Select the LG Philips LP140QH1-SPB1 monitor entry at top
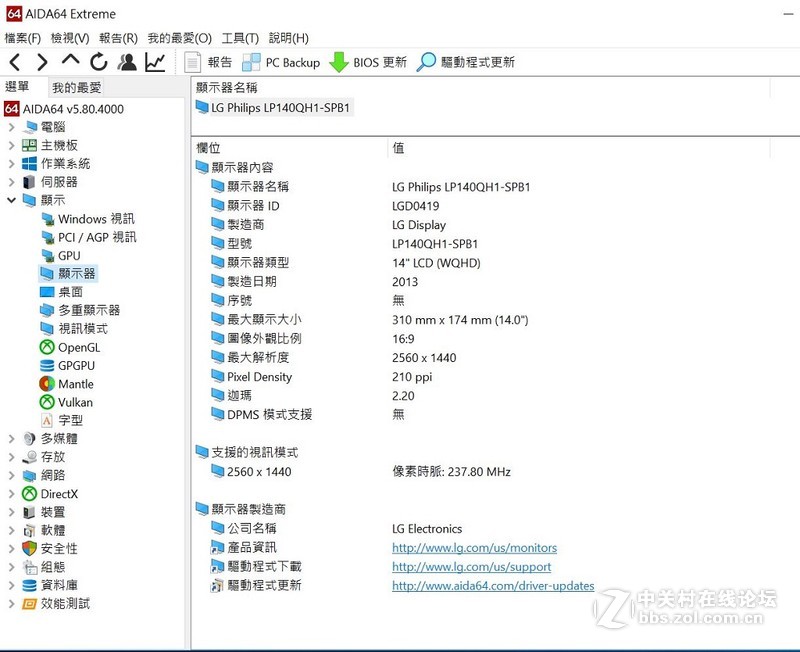 point(280,108)
